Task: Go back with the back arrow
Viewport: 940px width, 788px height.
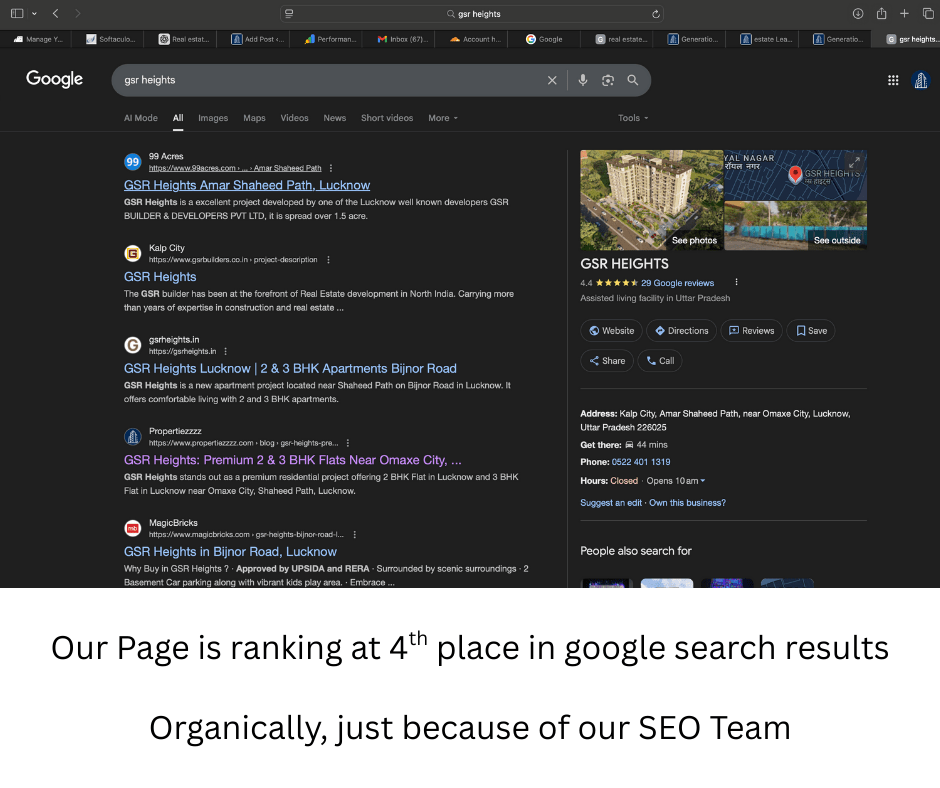Action: point(56,13)
